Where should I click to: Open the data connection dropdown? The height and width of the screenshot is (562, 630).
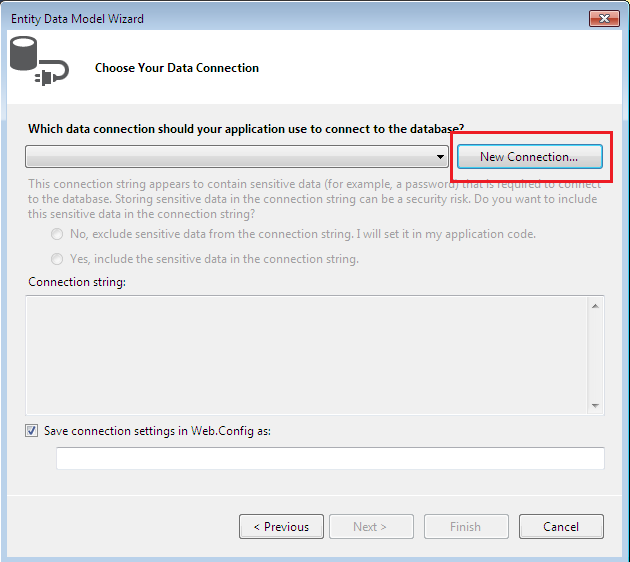tap(237, 157)
